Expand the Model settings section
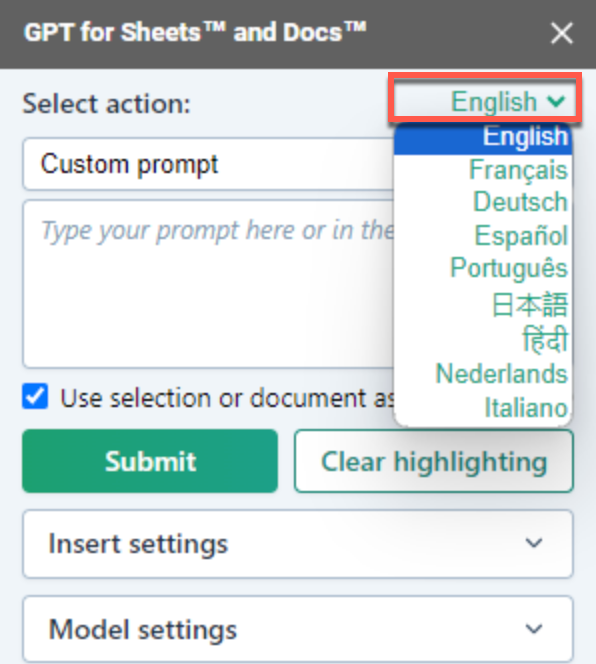This screenshot has width=596, height=664. (x=298, y=629)
